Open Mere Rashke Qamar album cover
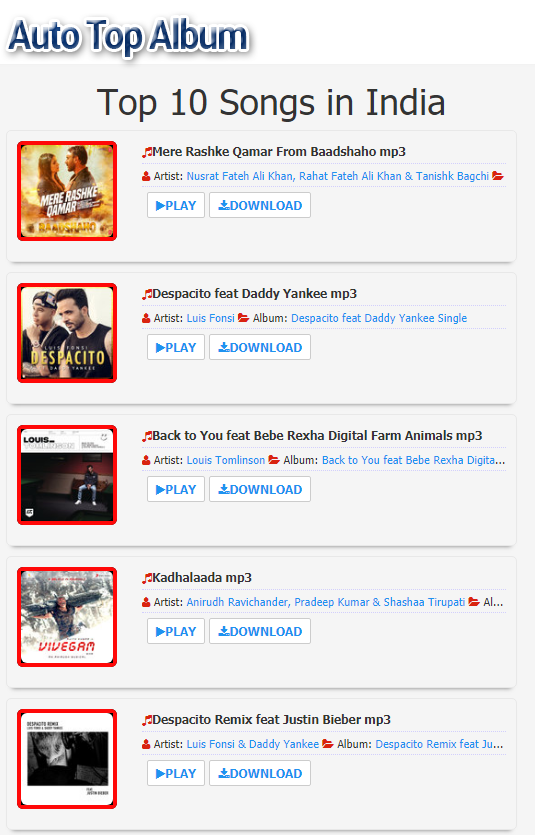Image resolution: width=535 pixels, height=835 pixels. (67, 191)
